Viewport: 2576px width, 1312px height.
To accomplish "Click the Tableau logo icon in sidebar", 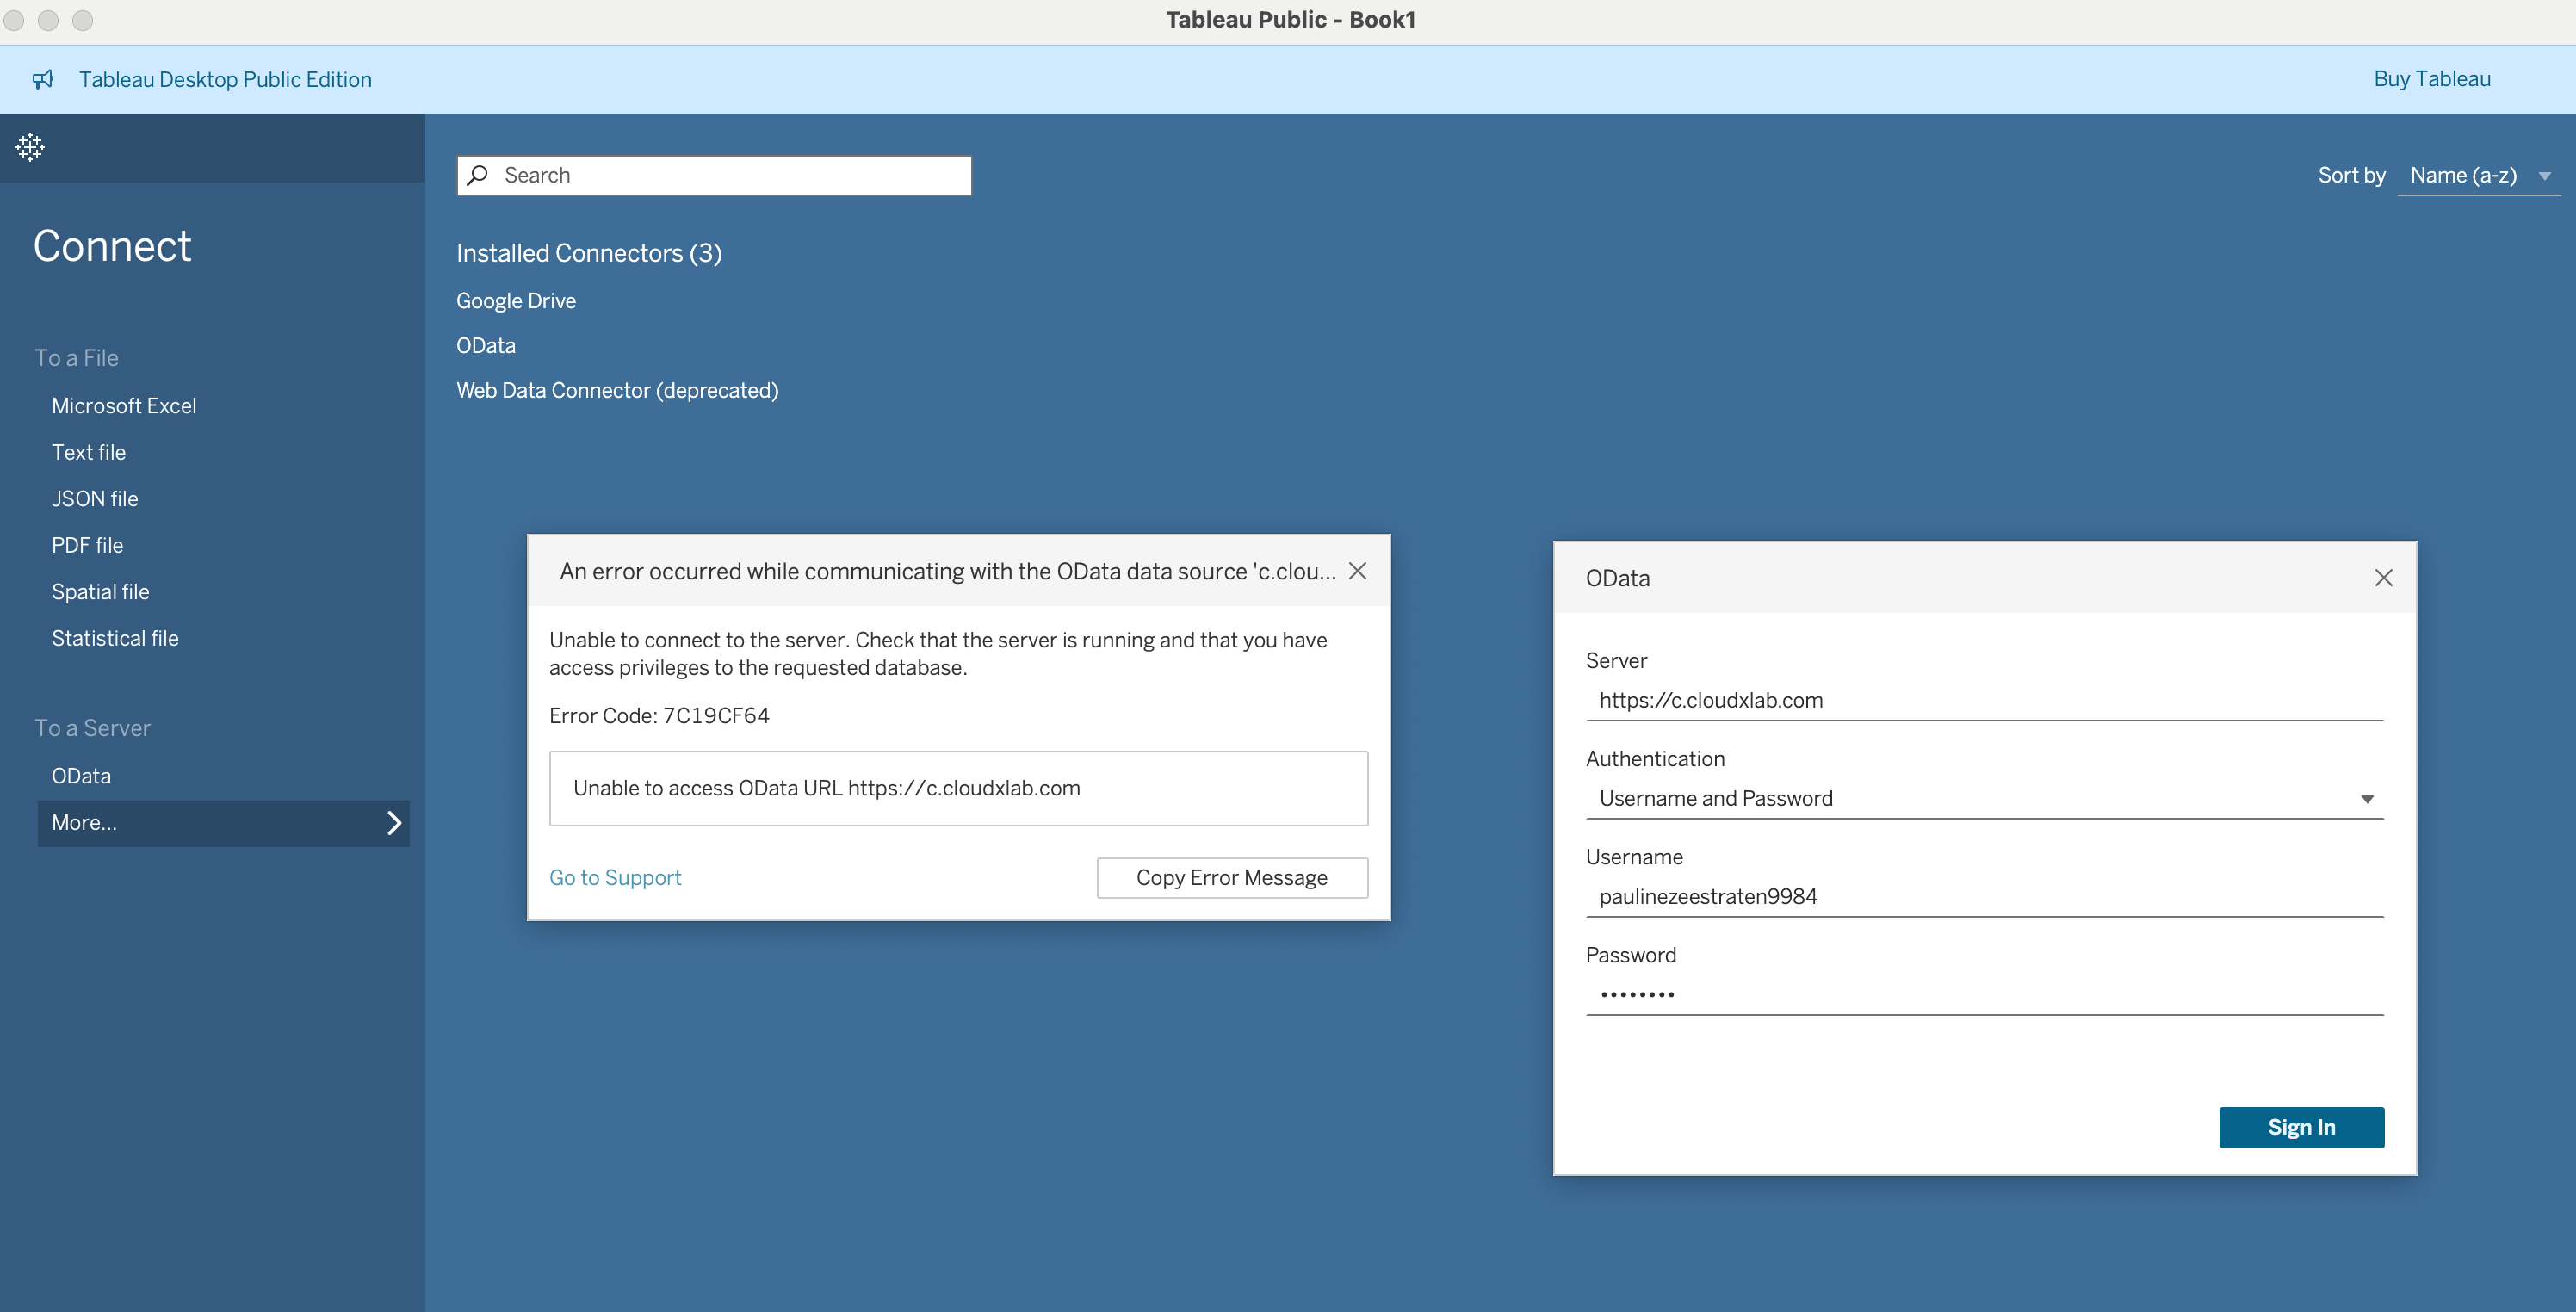I will click(30, 147).
